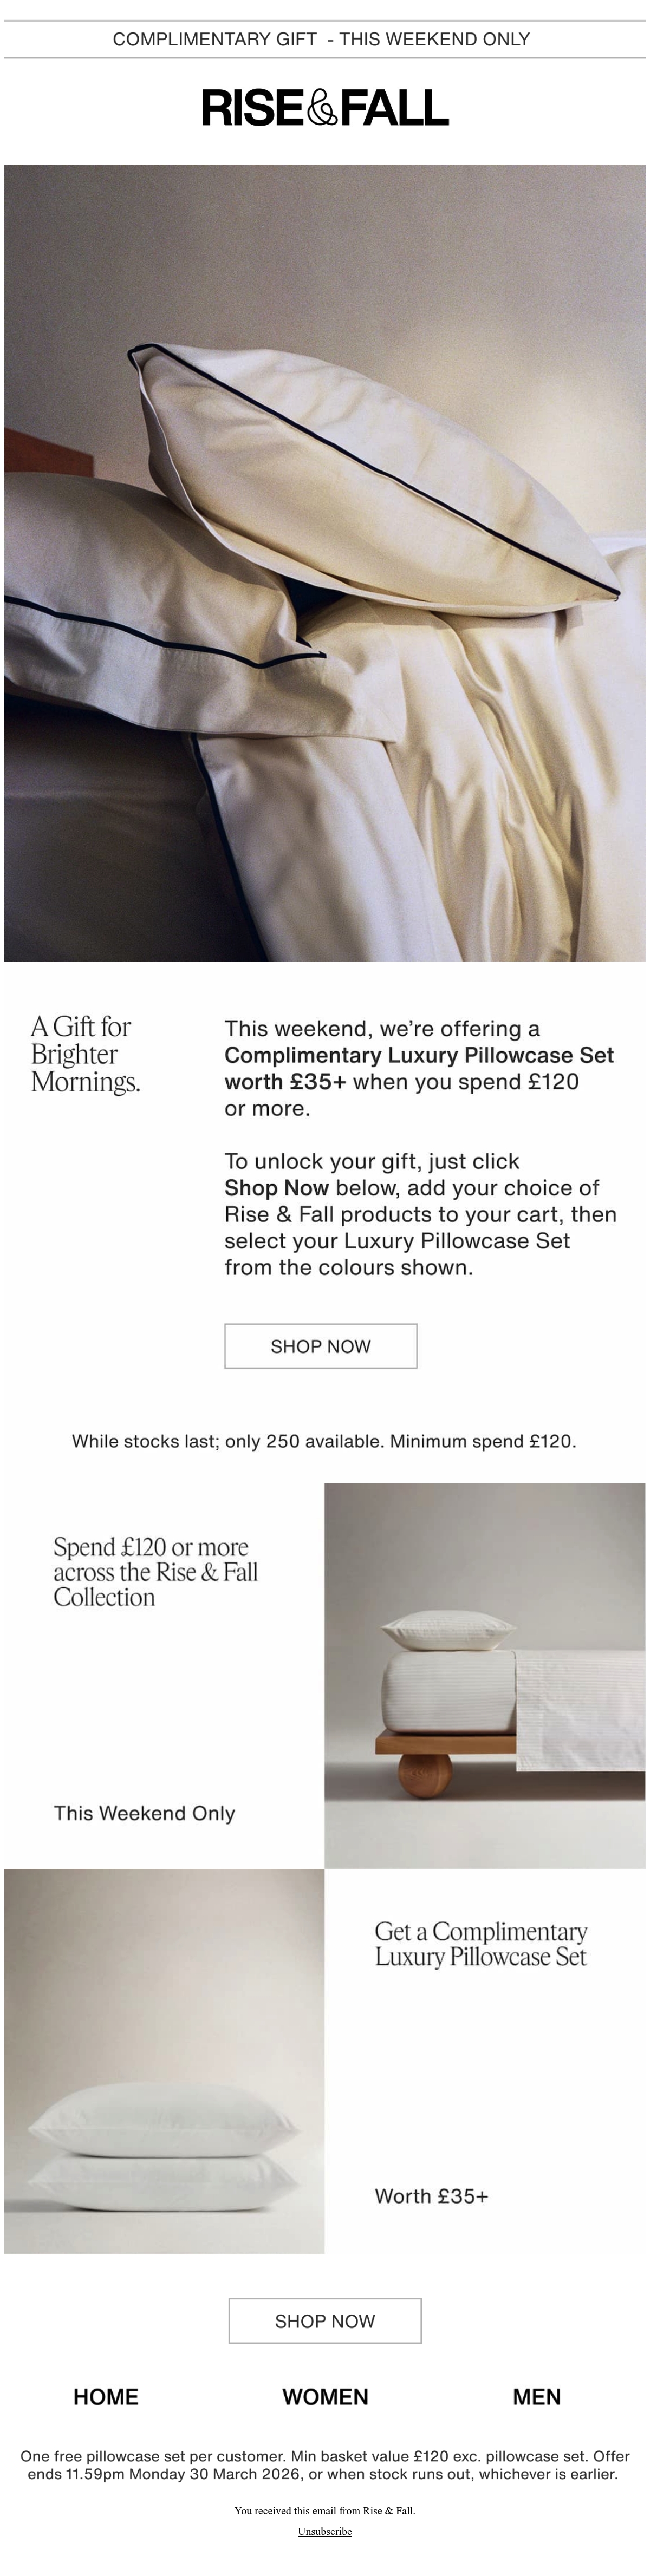This screenshot has height=2576, width=650.
Task: Click 'Get a Complimentary Luxury Pillowcase Set' heading
Action: [481, 1944]
